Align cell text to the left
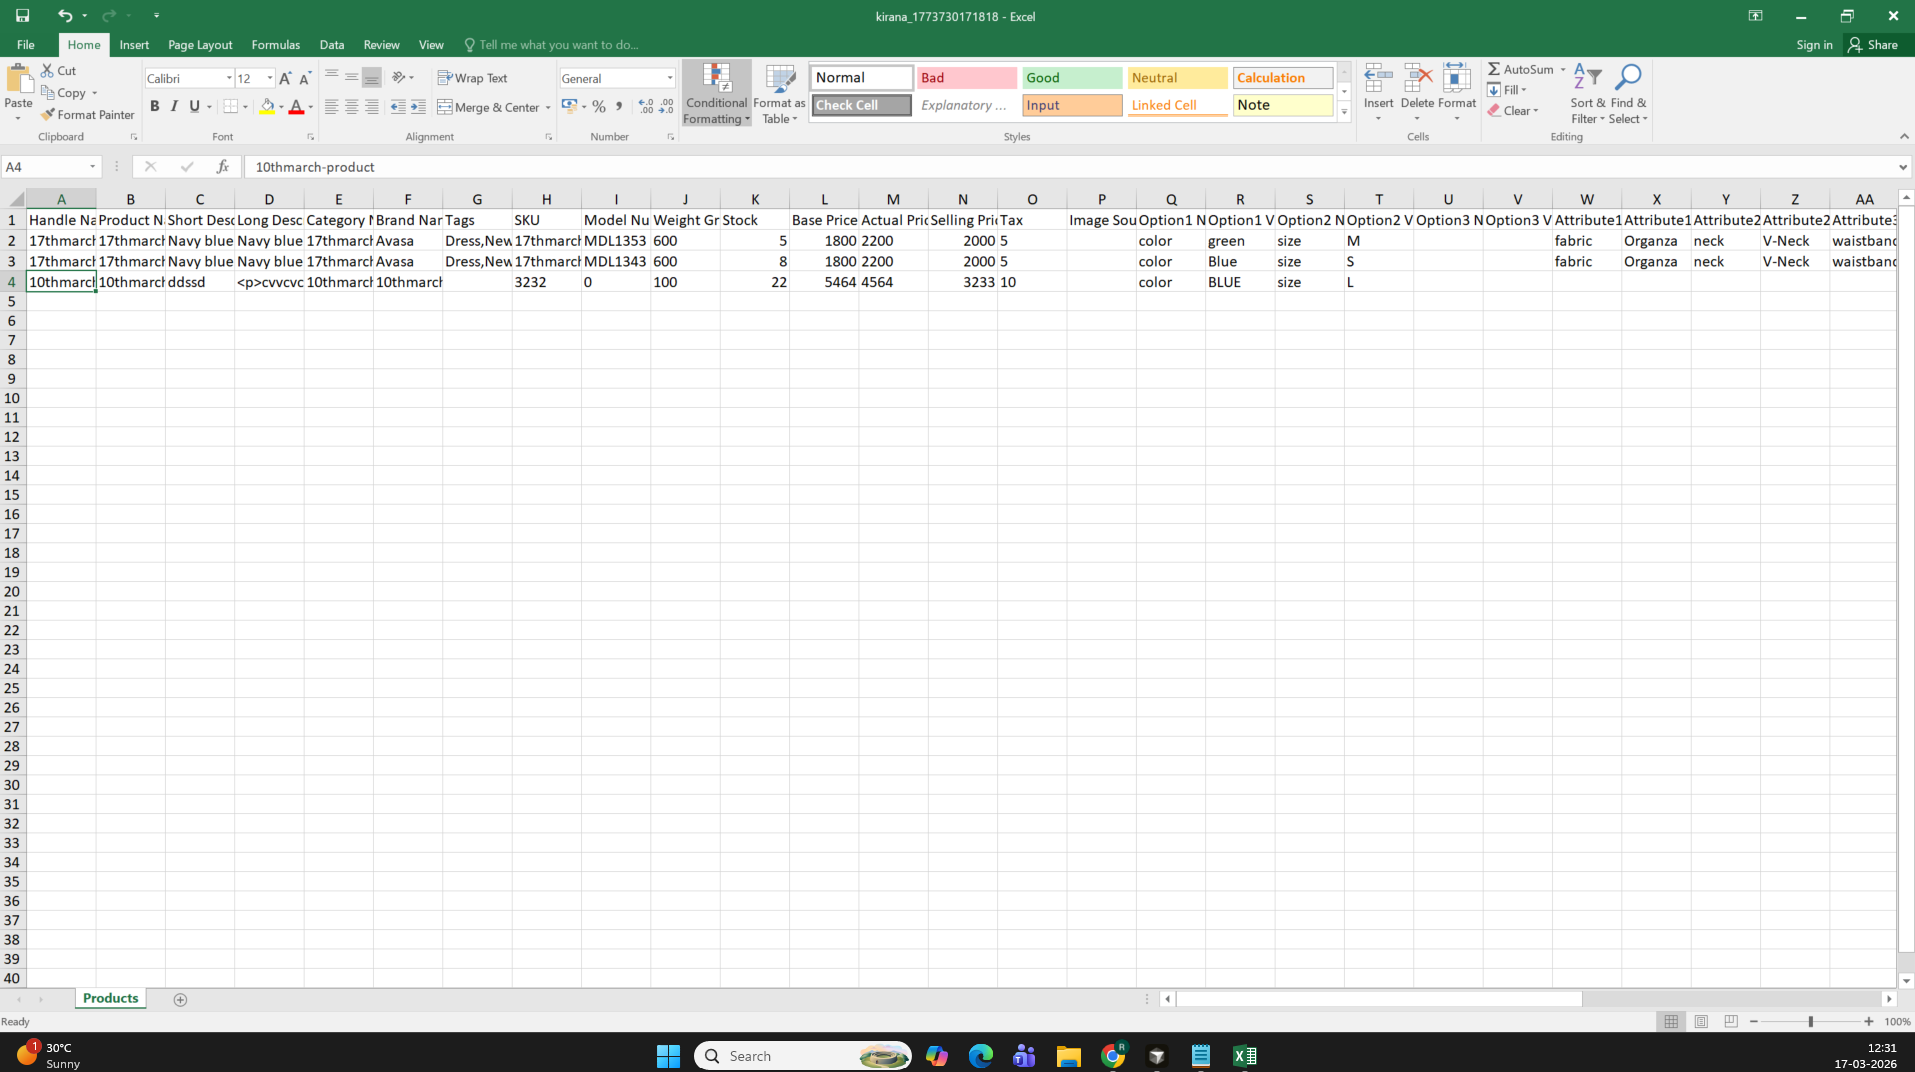This screenshot has width=1915, height=1072. [331, 107]
